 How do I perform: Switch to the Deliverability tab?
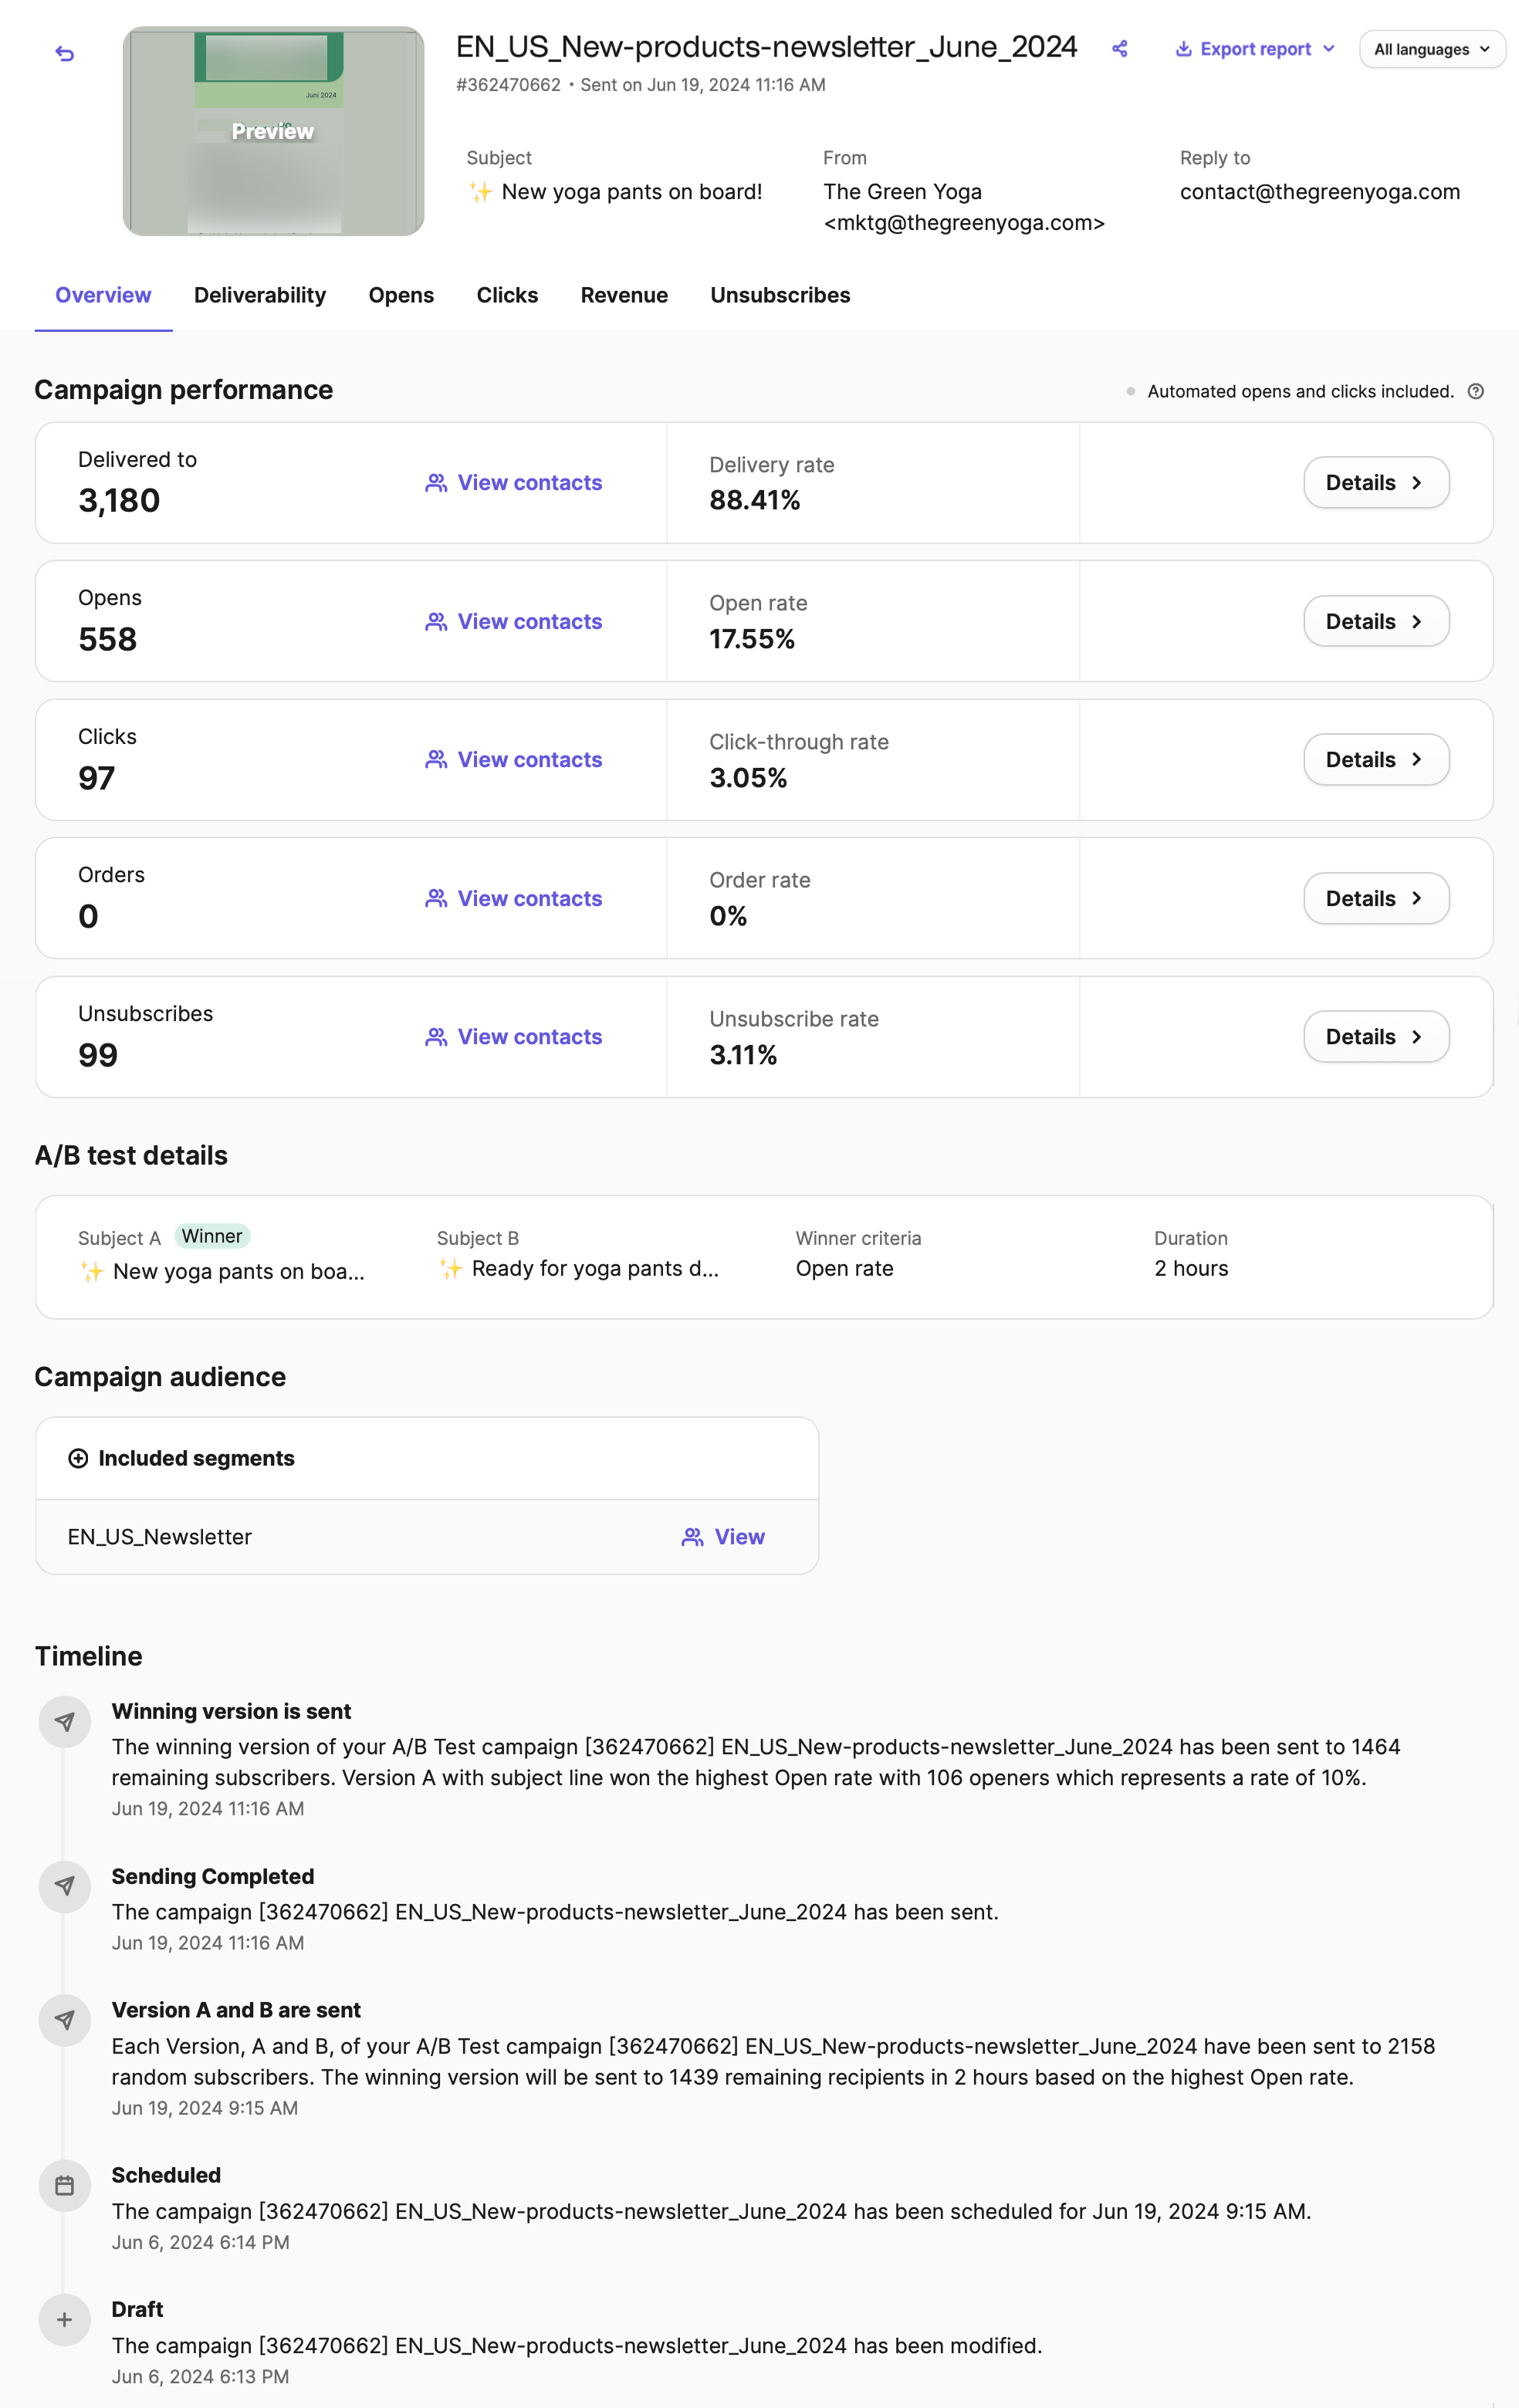click(x=260, y=295)
